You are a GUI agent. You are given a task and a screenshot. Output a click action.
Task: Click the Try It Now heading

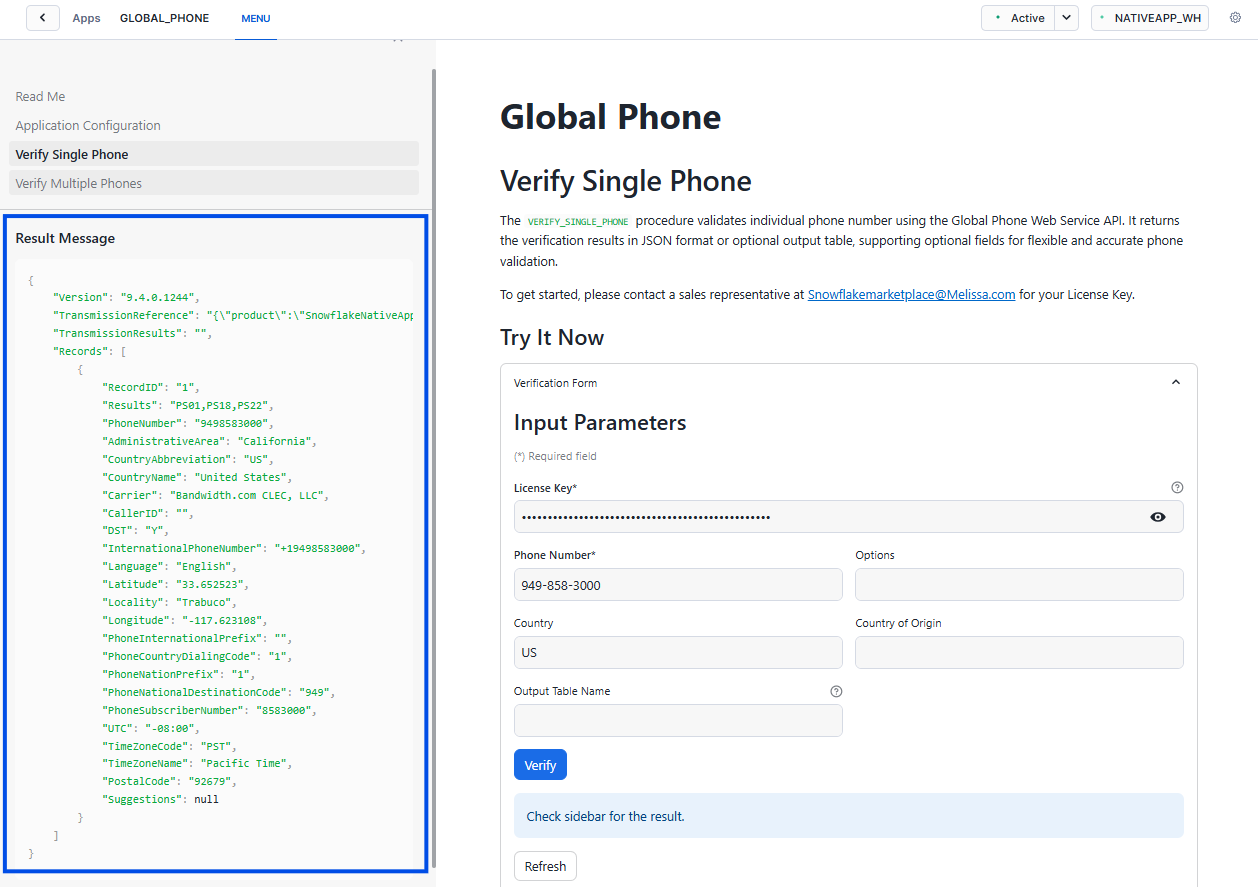pos(552,337)
